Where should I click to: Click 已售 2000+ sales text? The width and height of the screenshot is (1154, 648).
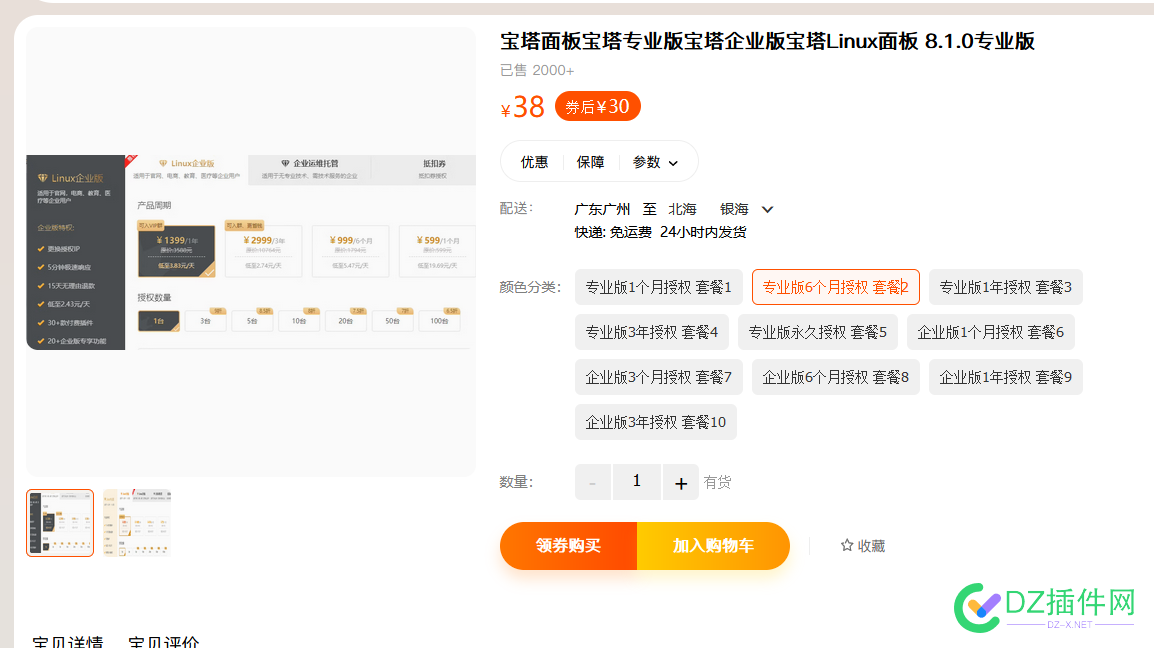(537, 70)
